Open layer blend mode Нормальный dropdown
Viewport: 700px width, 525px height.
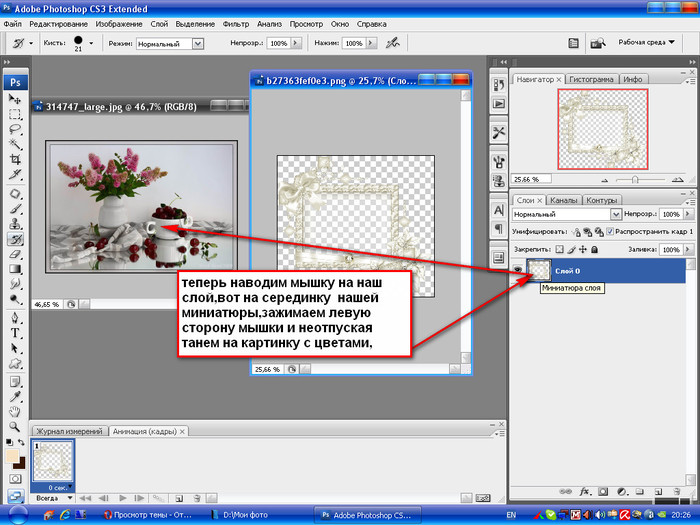616,214
